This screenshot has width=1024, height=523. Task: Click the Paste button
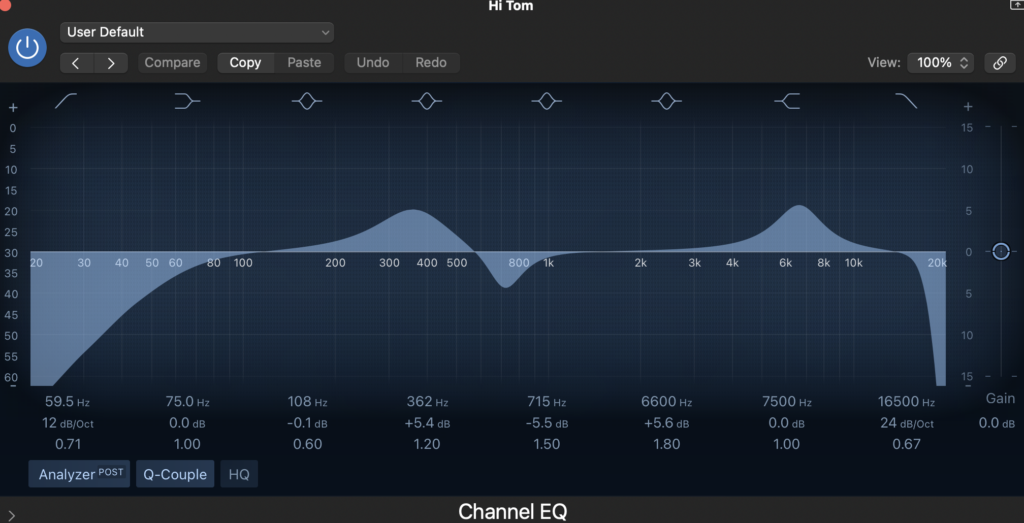pos(304,62)
